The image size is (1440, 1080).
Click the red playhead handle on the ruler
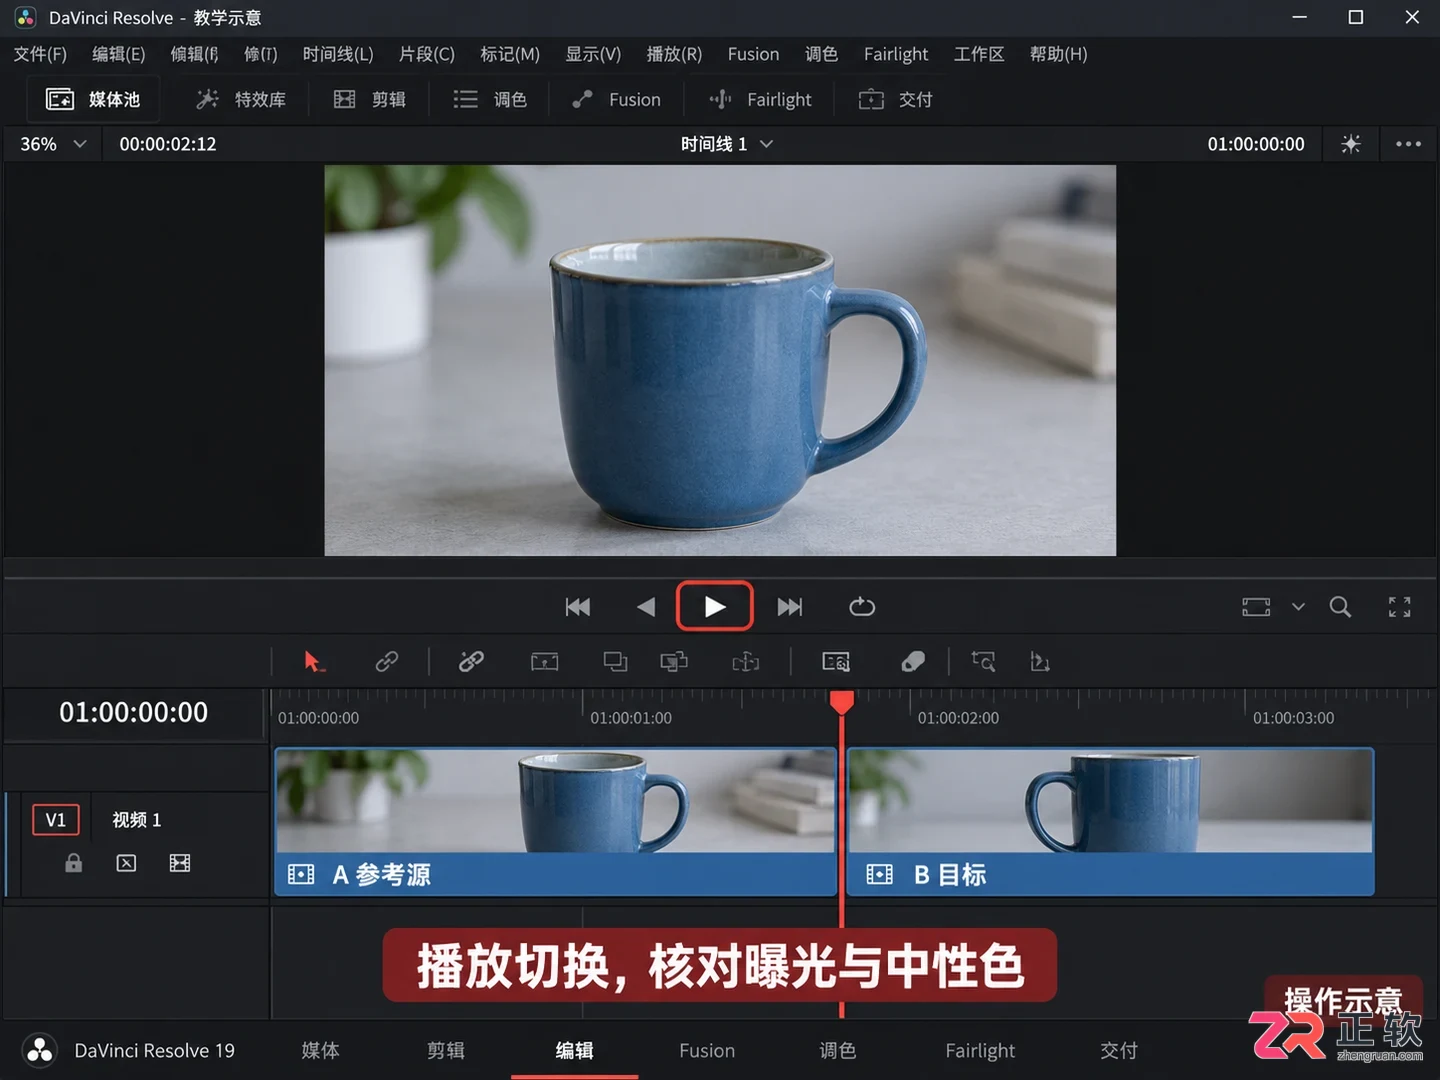tap(842, 702)
